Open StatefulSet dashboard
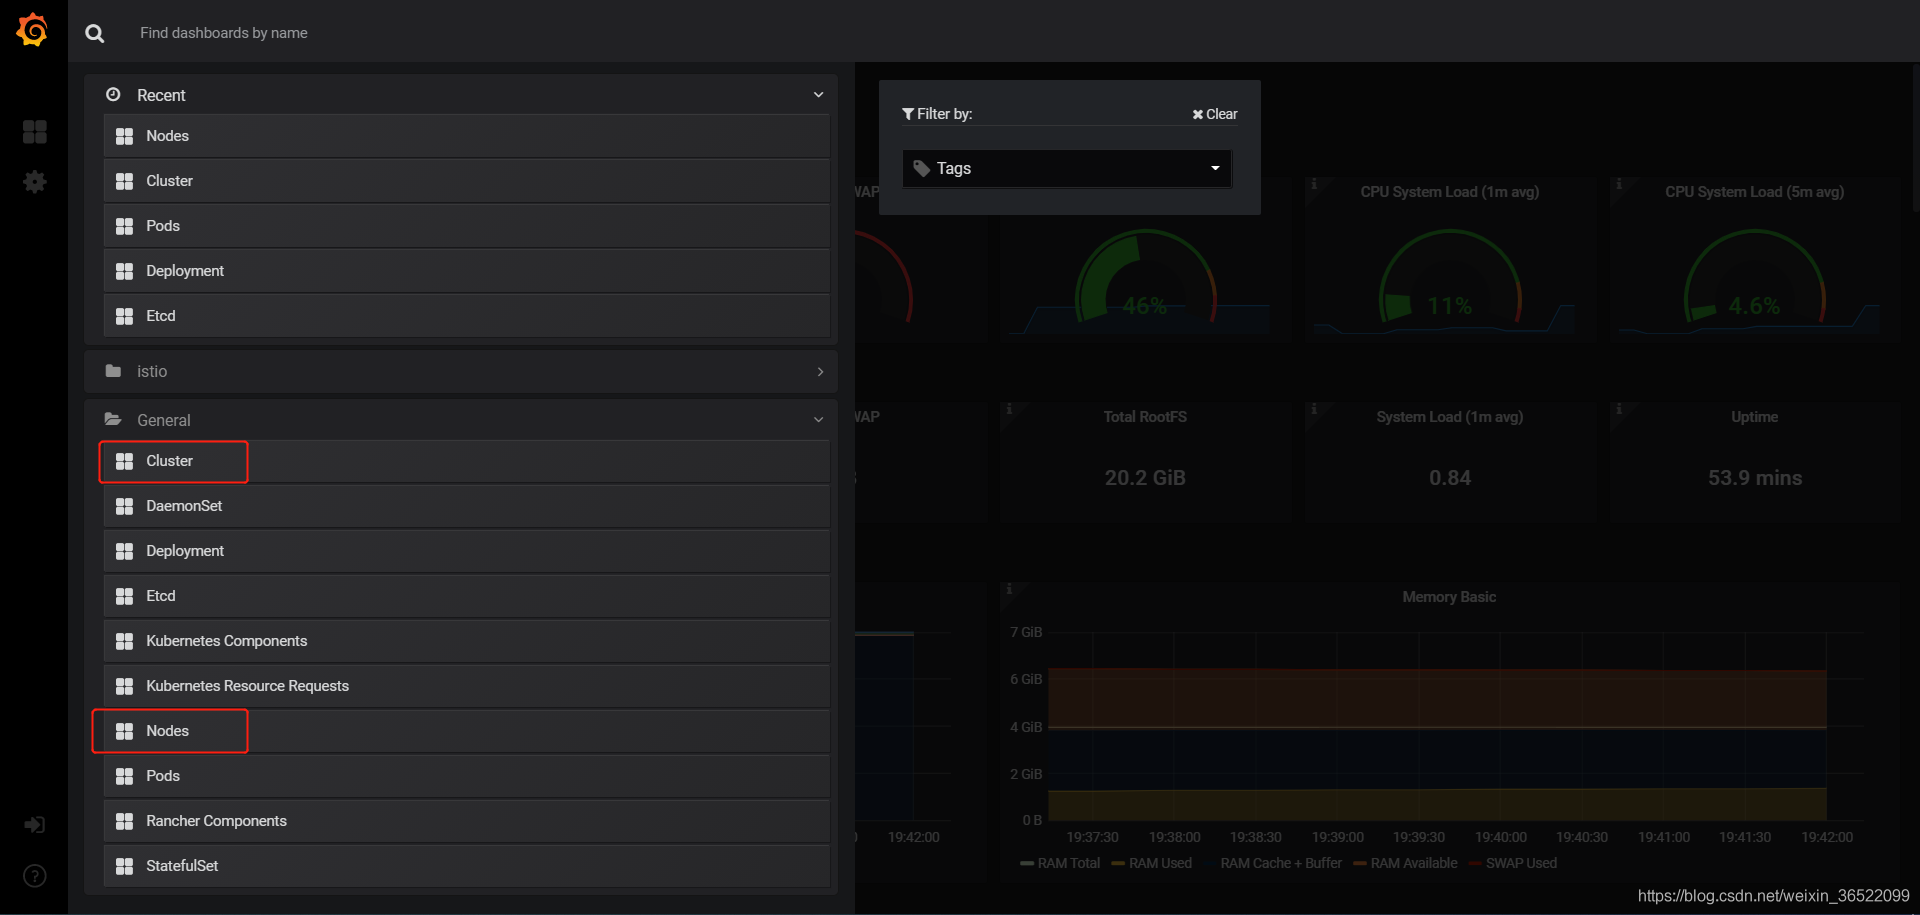This screenshot has width=1920, height=915. [467, 866]
